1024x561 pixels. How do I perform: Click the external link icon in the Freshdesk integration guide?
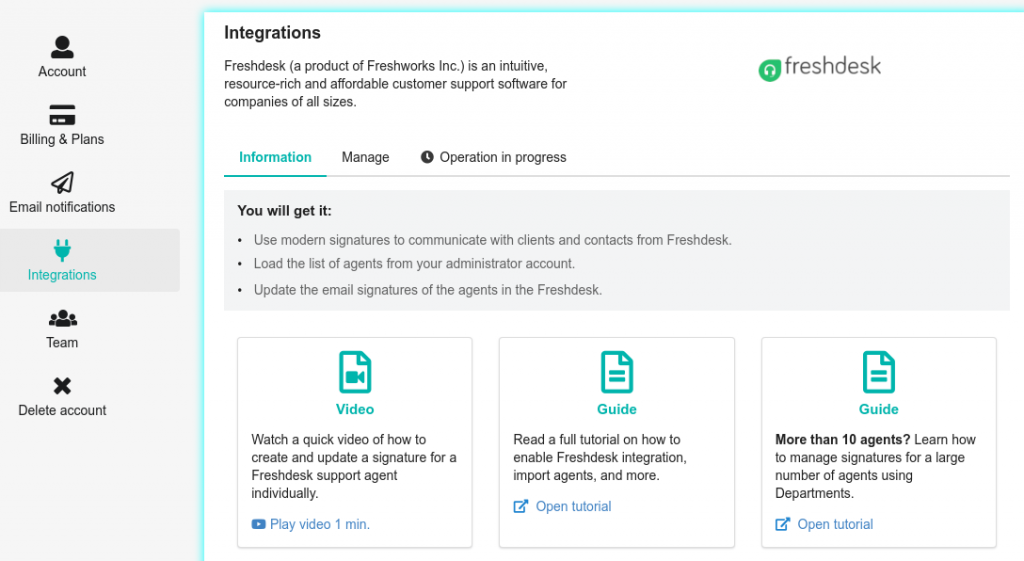click(x=520, y=506)
